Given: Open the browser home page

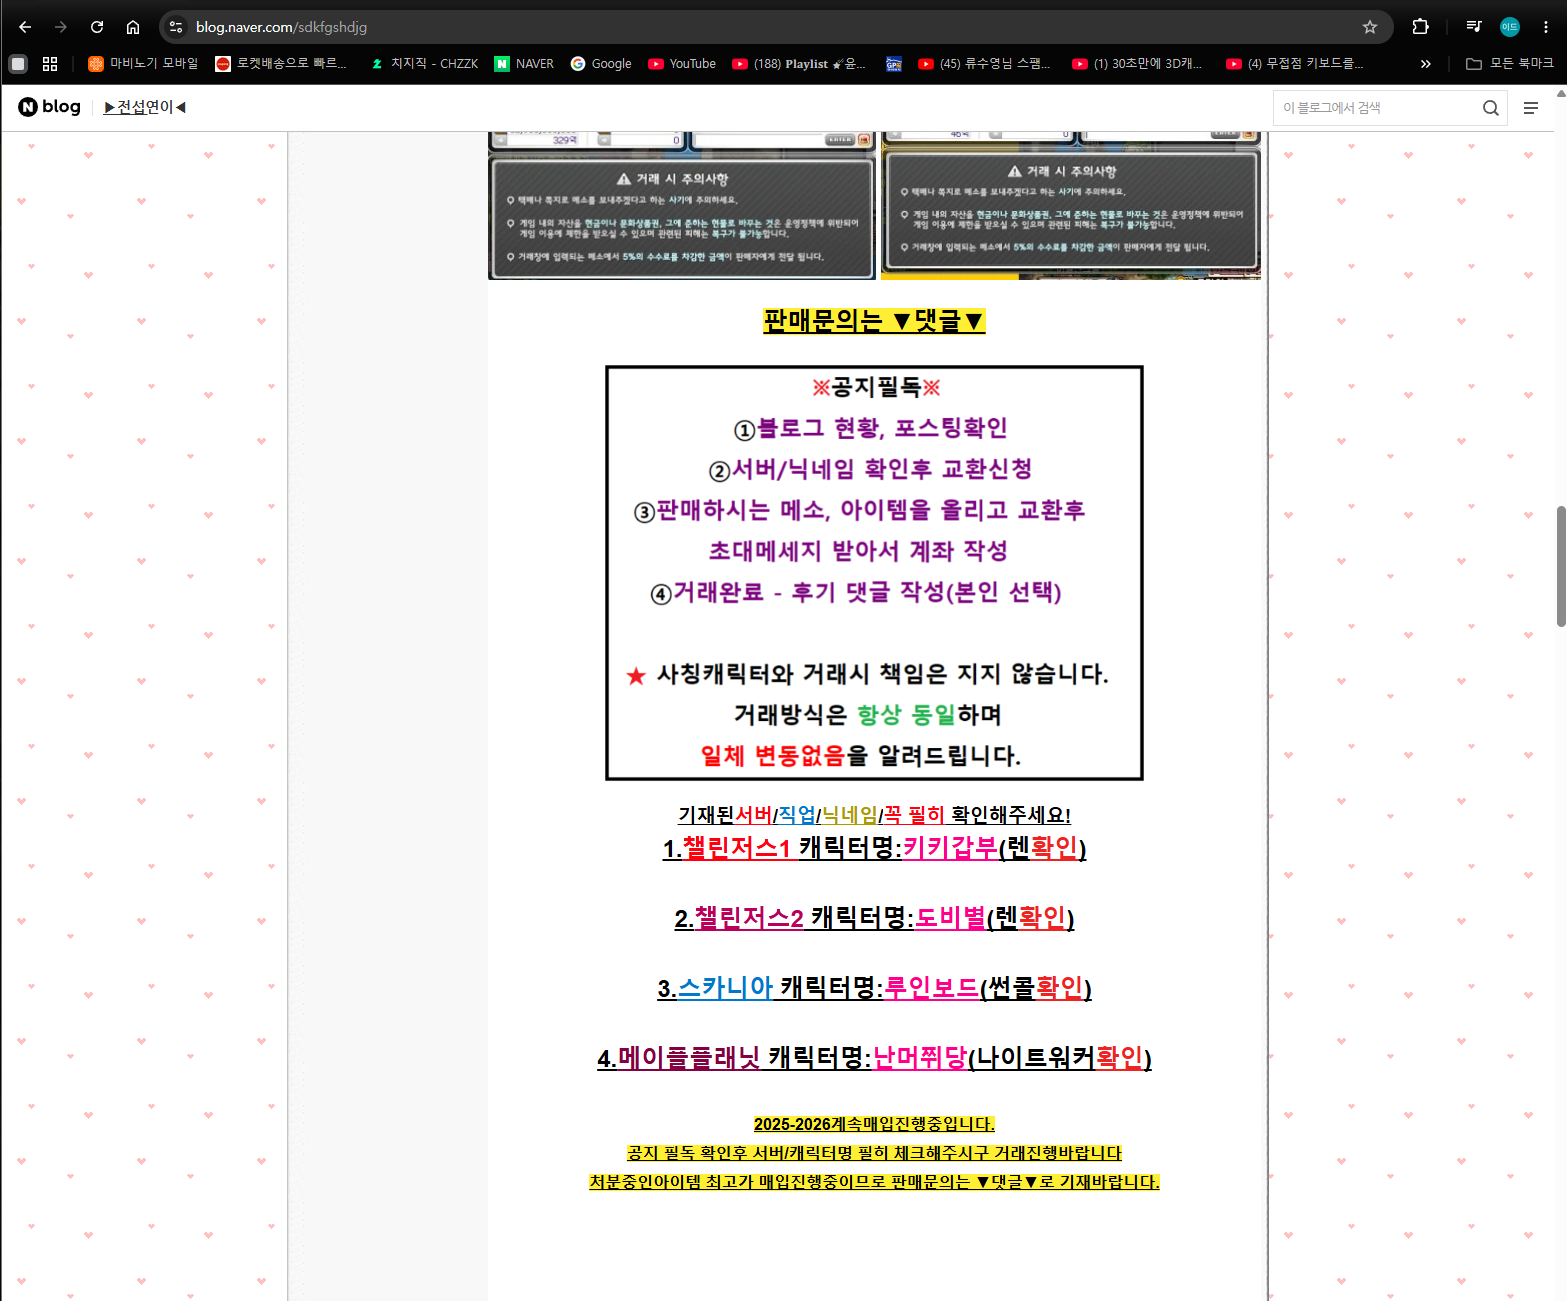Looking at the screenshot, I should [133, 27].
